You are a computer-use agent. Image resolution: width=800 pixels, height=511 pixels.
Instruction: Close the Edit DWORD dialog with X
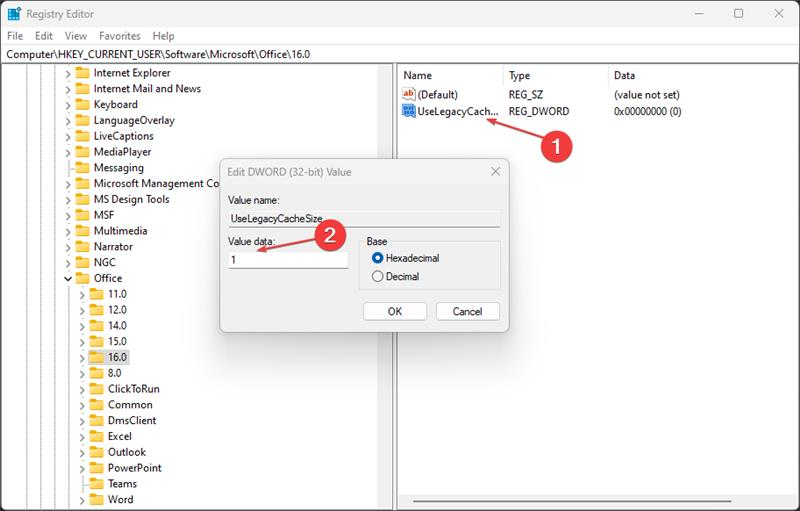pyautogui.click(x=495, y=172)
